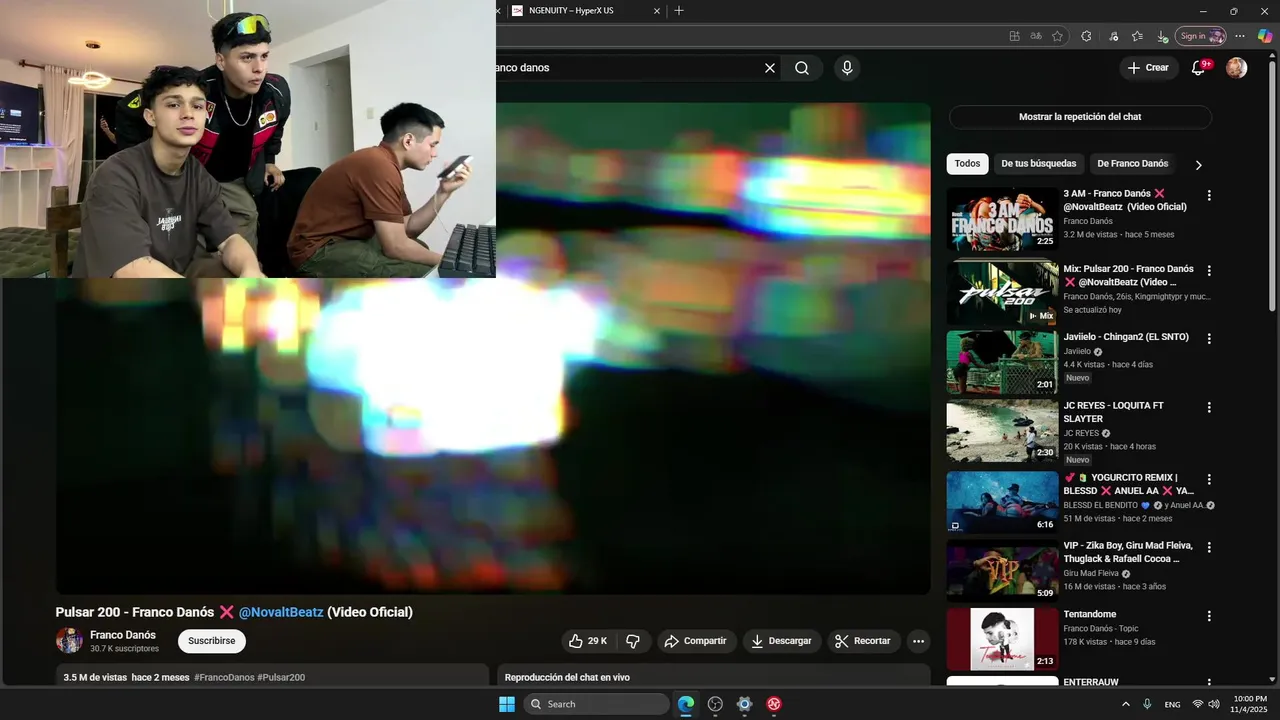The width and height of the screenshot is (1280, 720).
Task: Click the taskbar microphone tray icon
Action: [x=1147, y=704]
